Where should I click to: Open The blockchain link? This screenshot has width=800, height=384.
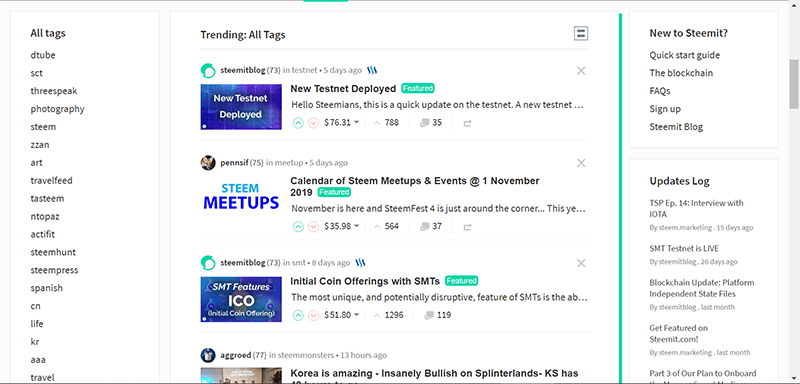tap(681, 73)
